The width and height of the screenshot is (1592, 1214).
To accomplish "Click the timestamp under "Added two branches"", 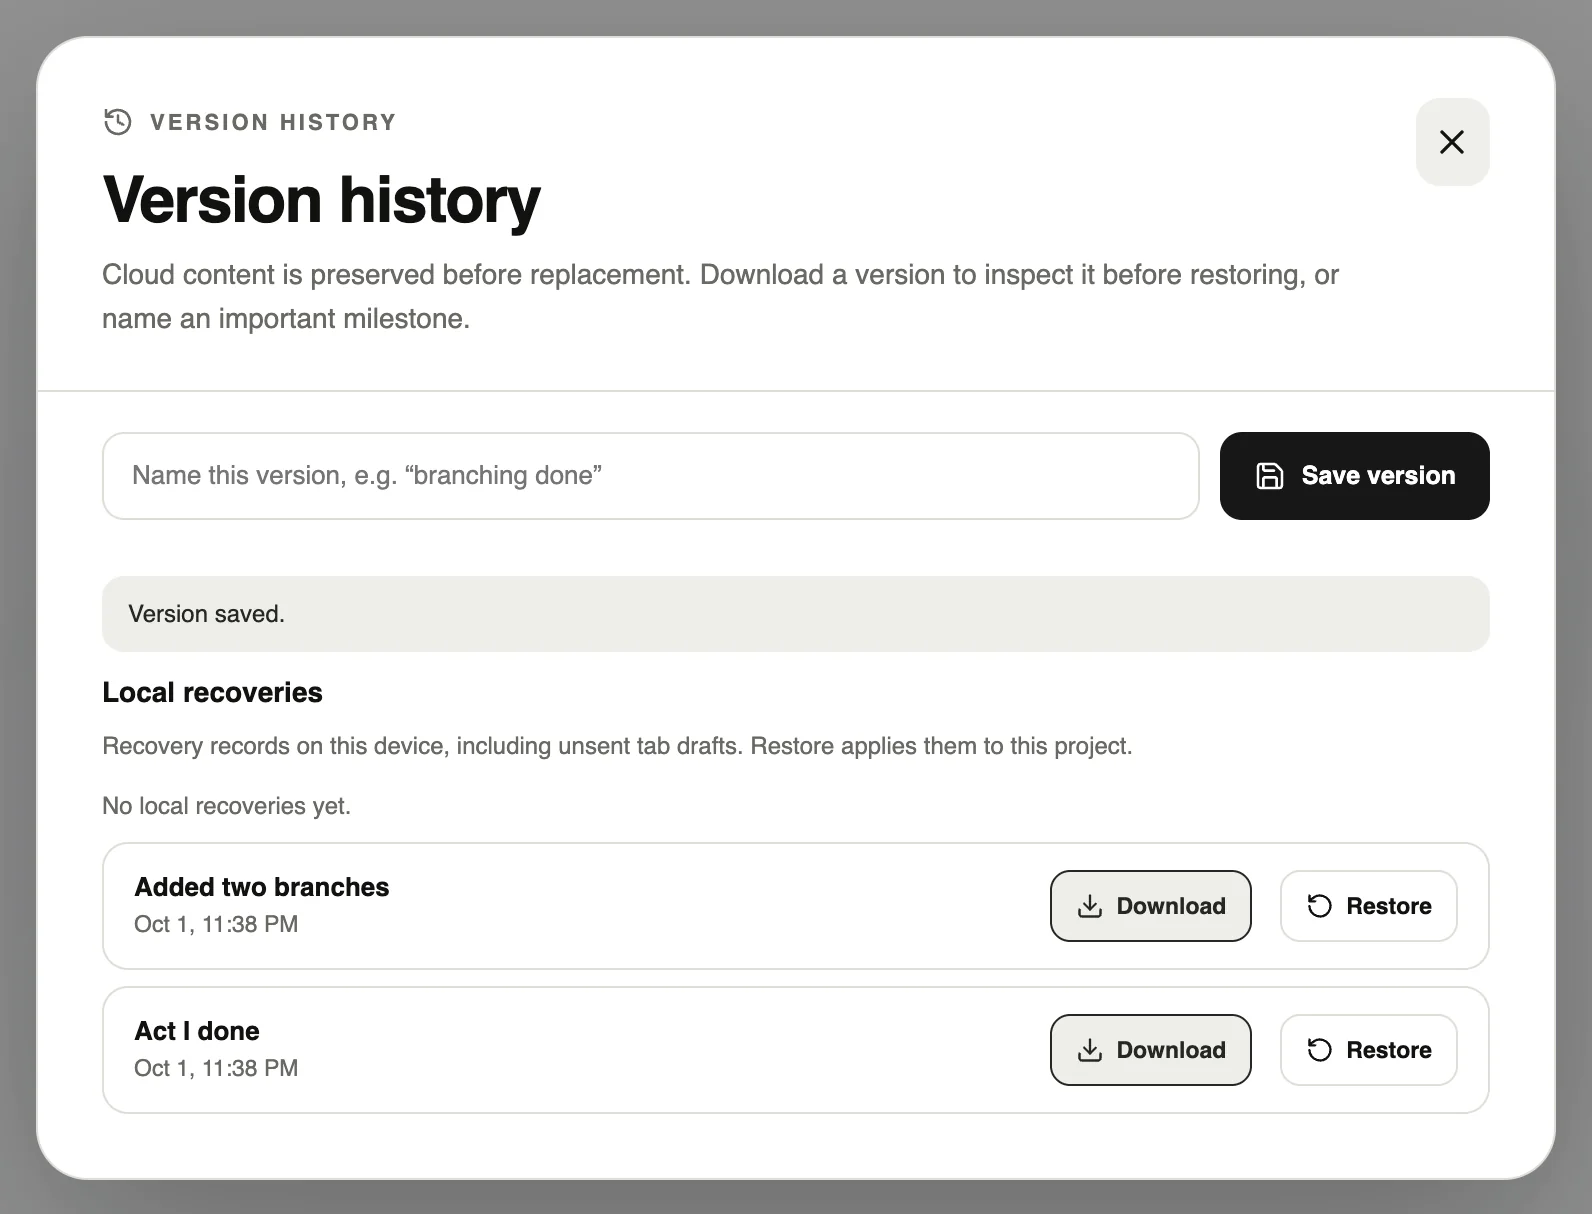I will tap(216, 924).
